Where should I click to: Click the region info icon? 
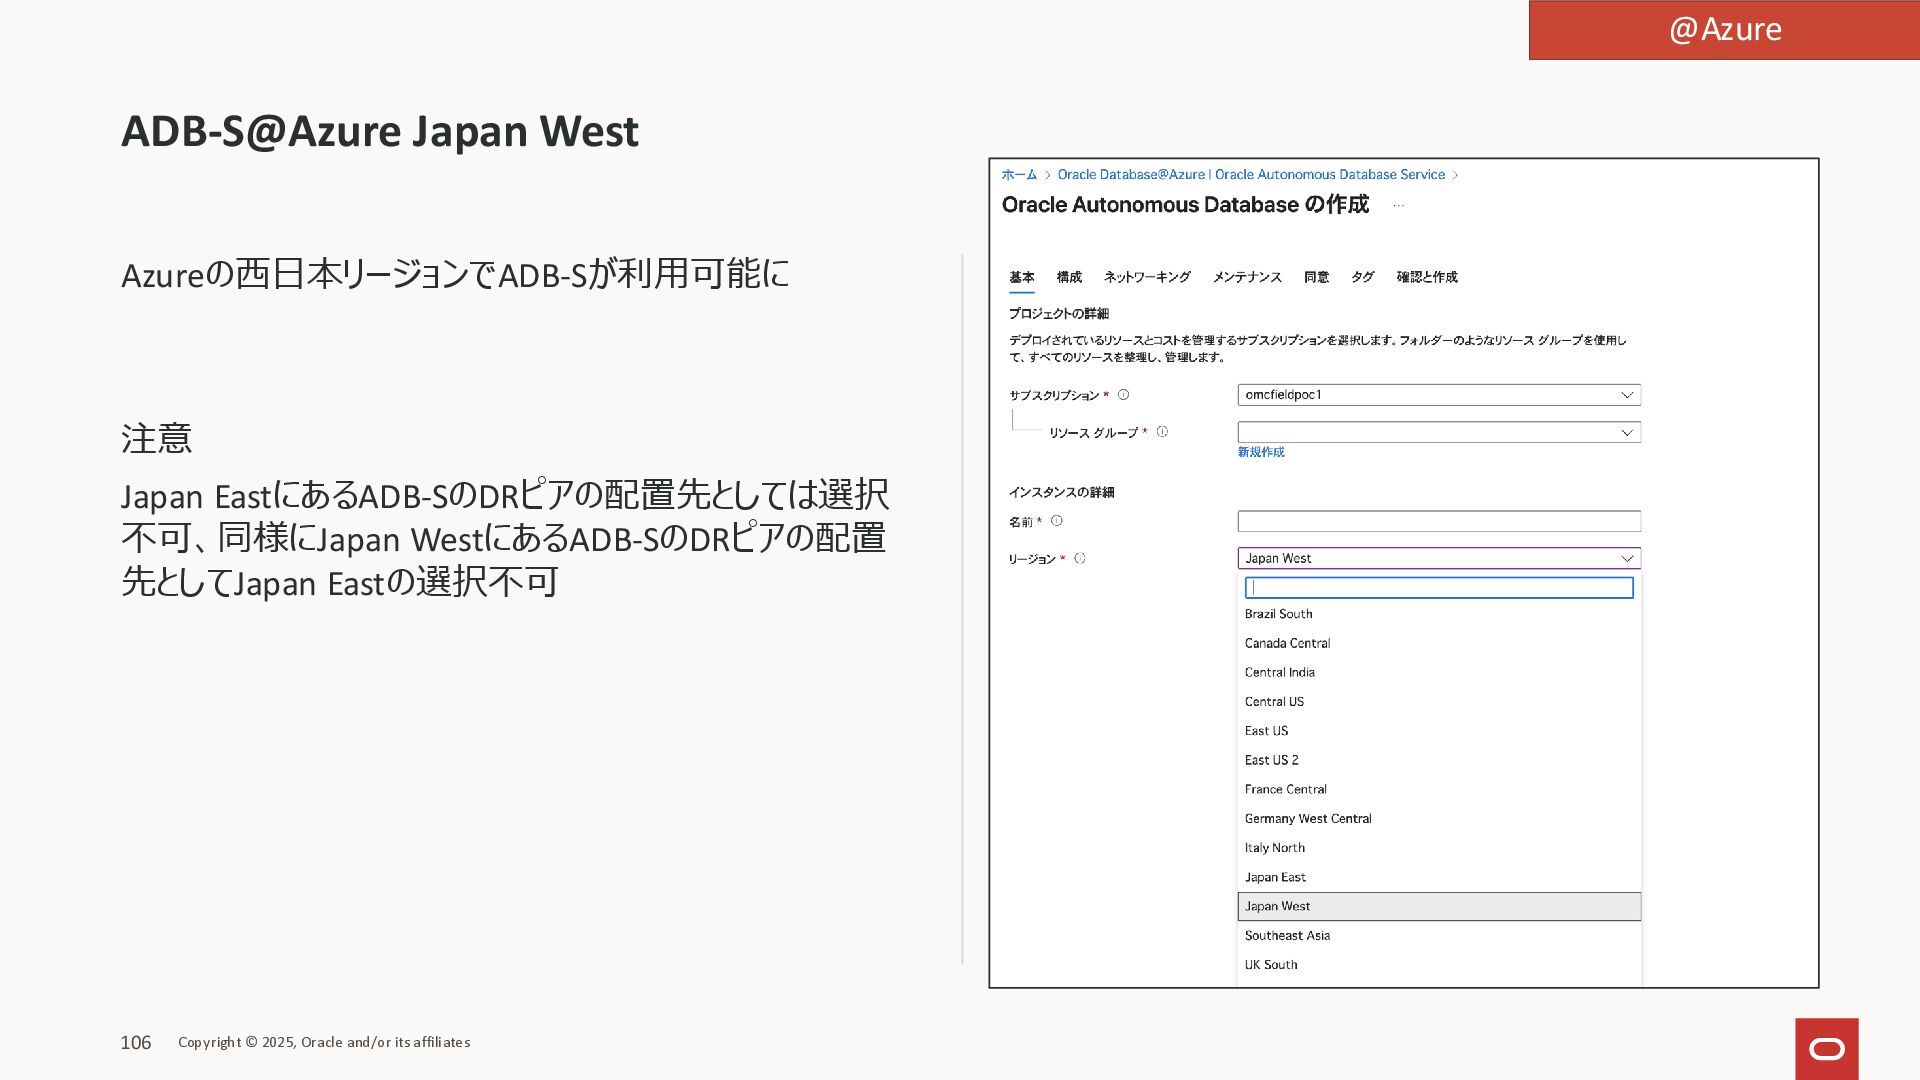[x=1080, y=559]
